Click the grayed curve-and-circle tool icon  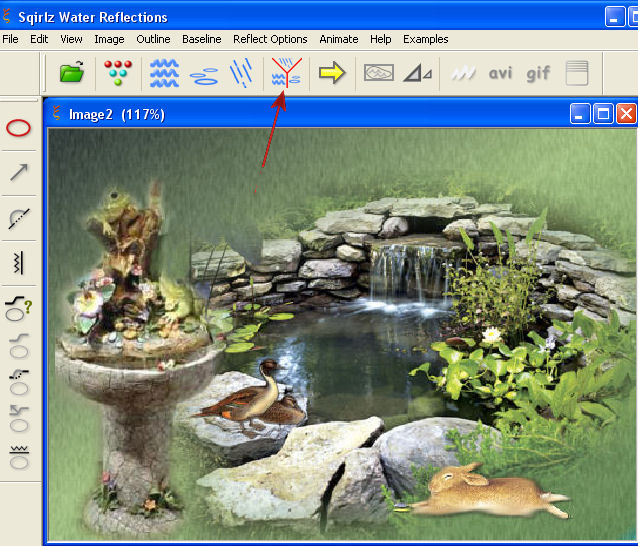coord(19,346)
